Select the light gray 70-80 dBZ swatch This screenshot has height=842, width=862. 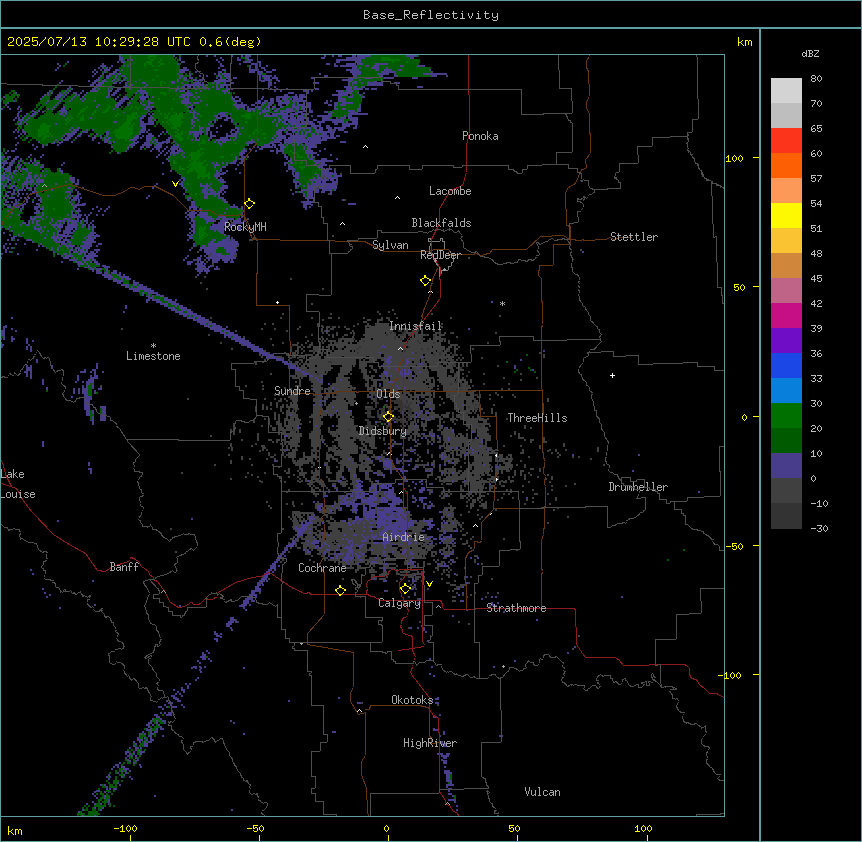[786, 91]
